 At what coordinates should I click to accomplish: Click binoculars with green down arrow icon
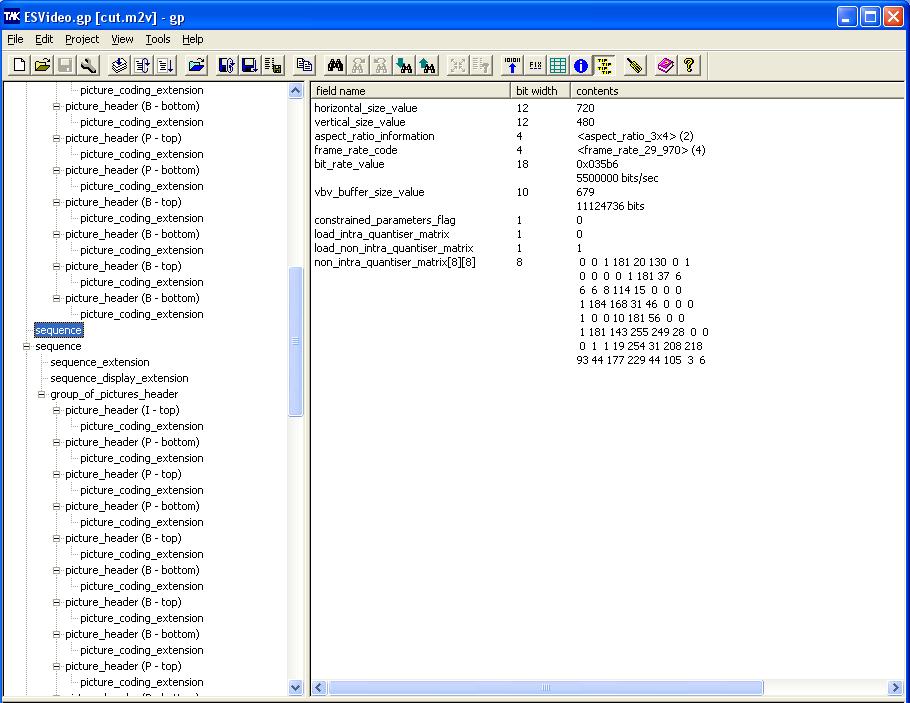(404, 65)
